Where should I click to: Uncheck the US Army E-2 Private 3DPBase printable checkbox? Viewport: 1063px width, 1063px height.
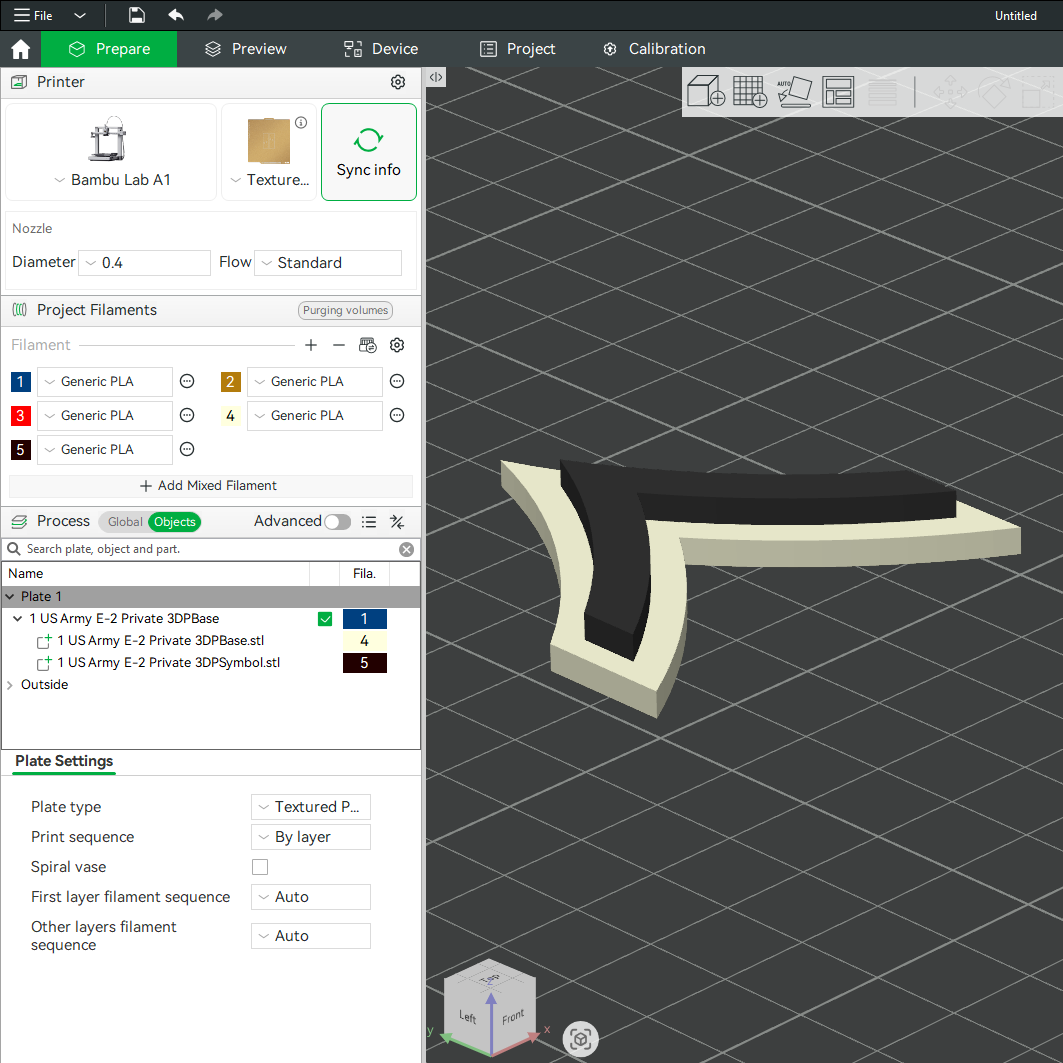tap(325, 618)
